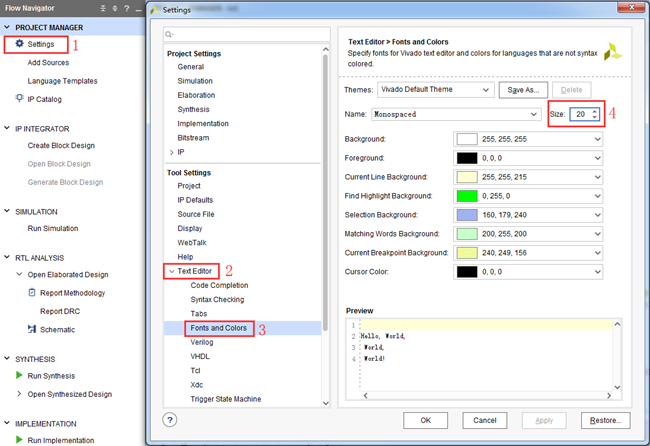Open Find Highlight Background dropdown arrow
Viewport: 650px width, 446px height.
597,196
